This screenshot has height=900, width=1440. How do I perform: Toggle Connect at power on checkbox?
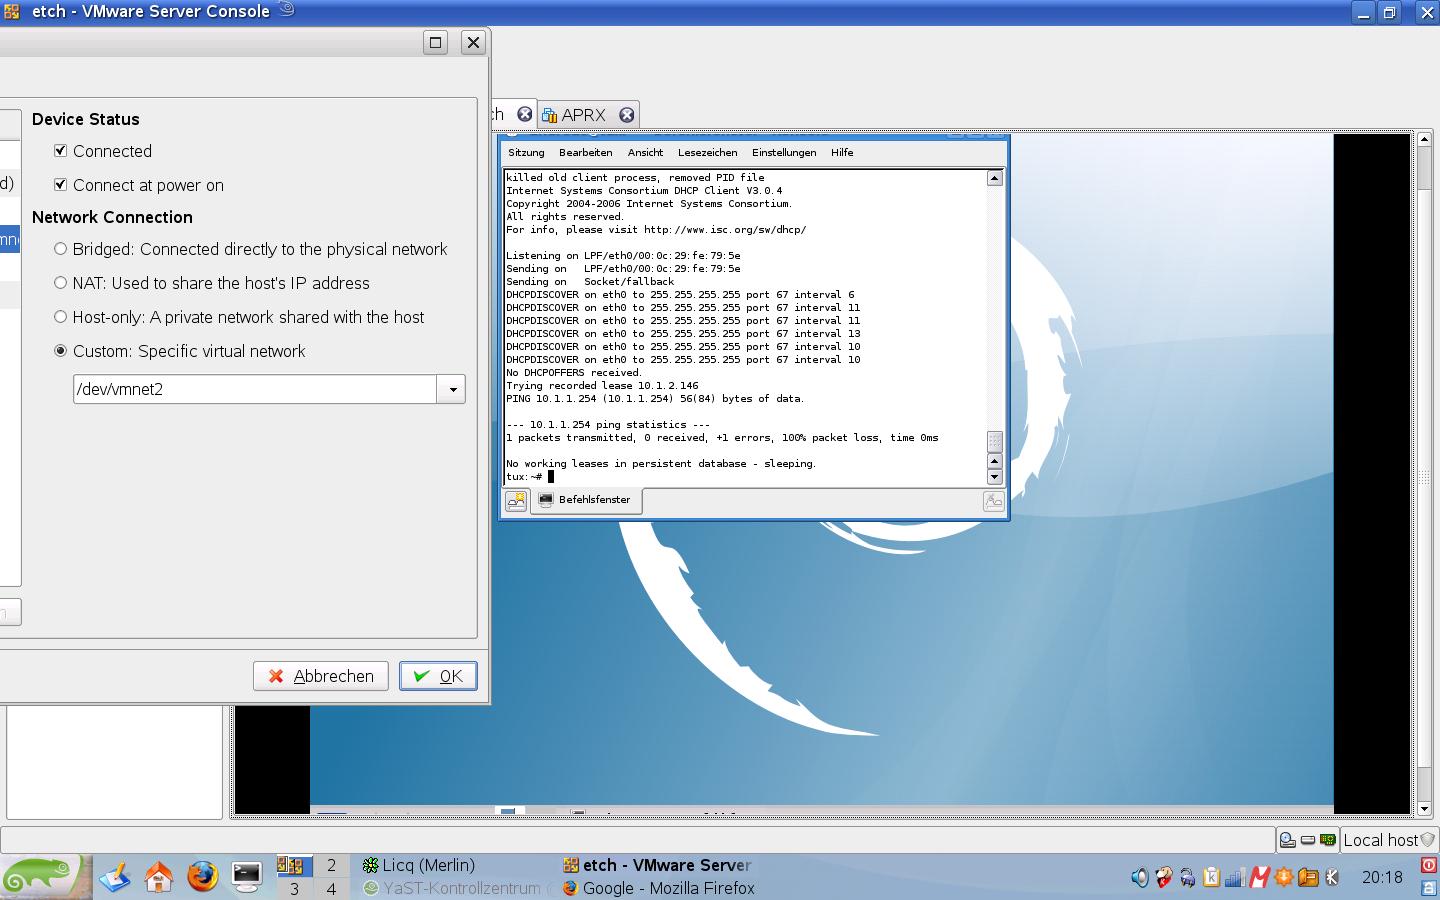[61, 185]
